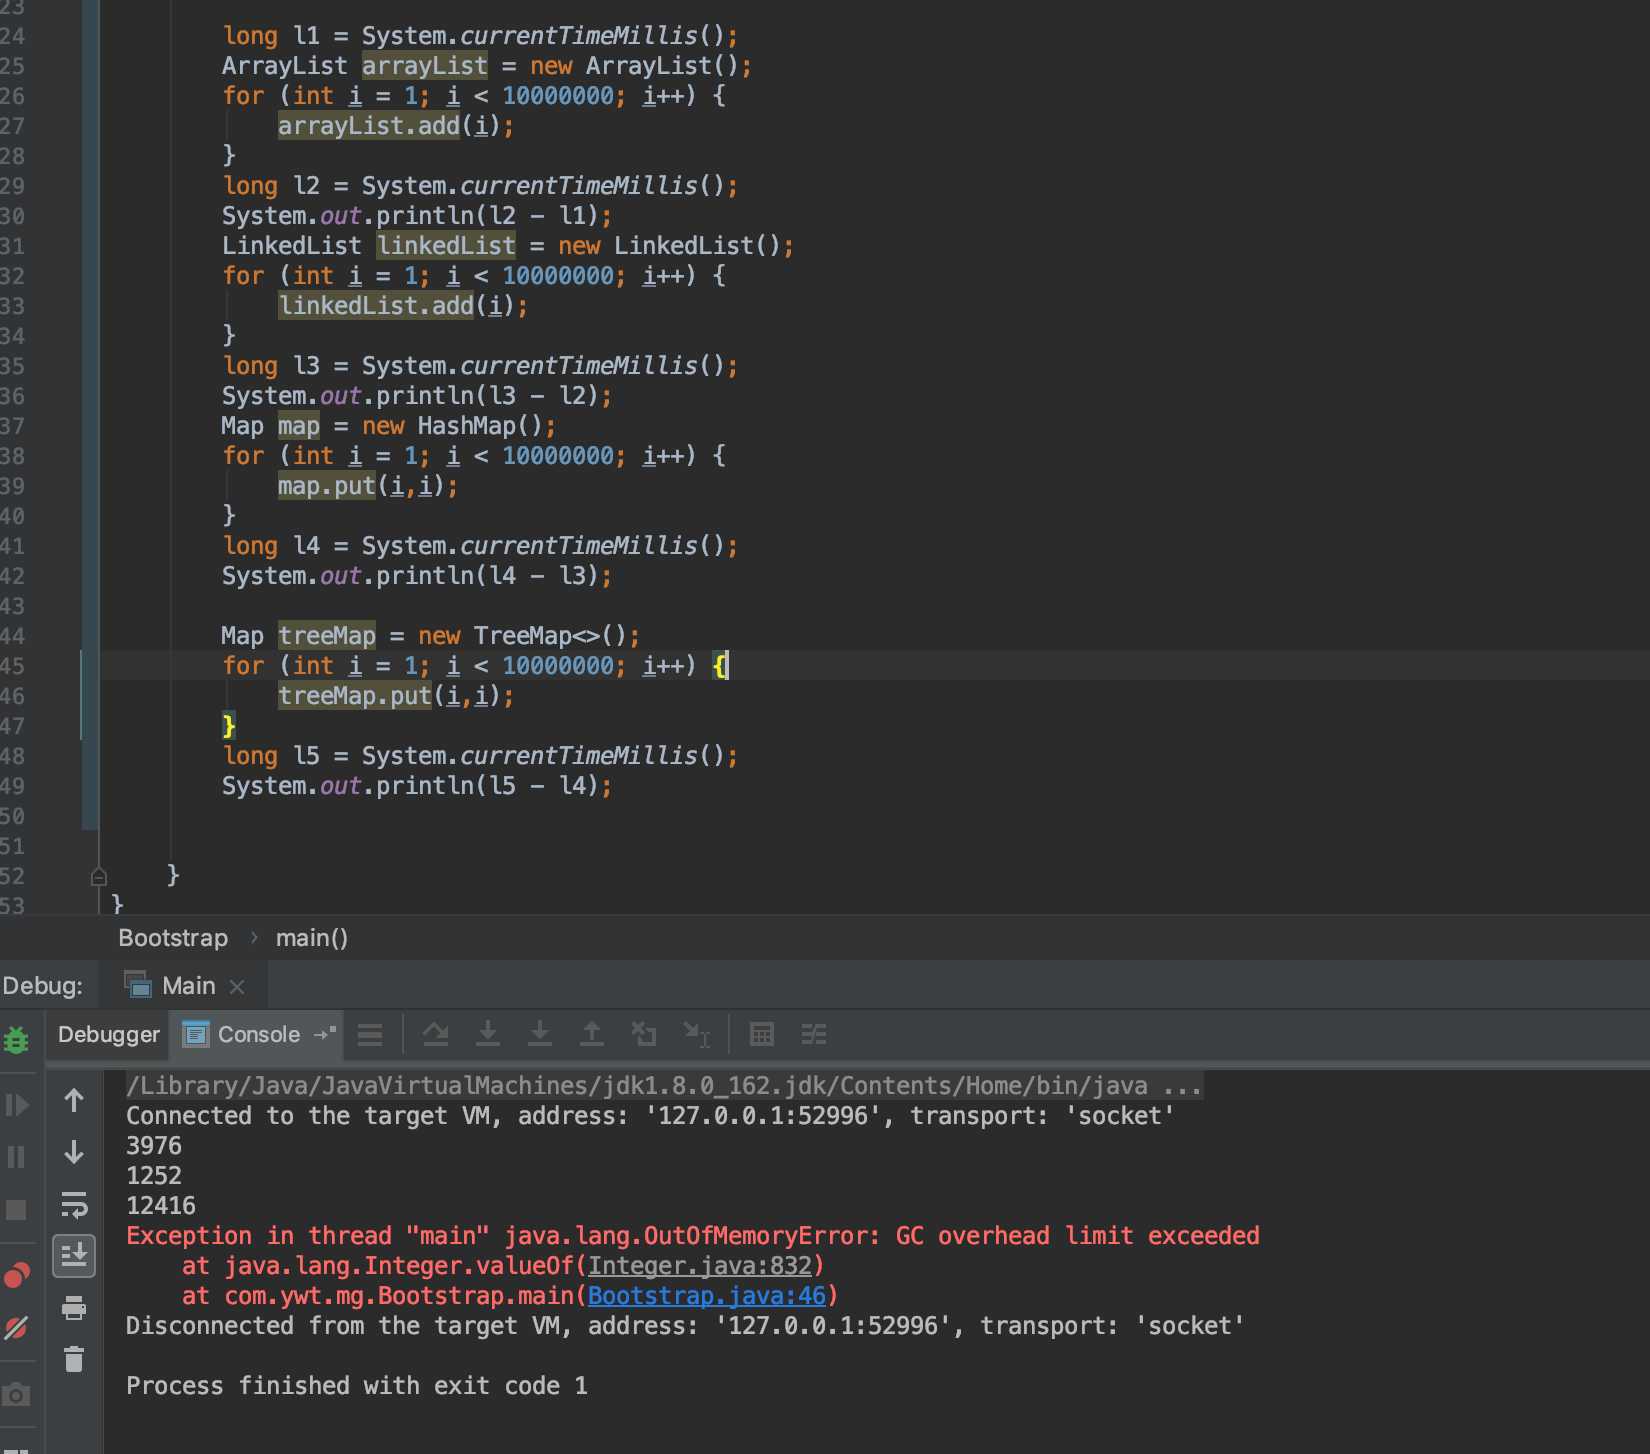This screenshot has height=1454, width=1650.
Task: Toggle the Soft-Wrap console icon
Action: (74, 1205)
